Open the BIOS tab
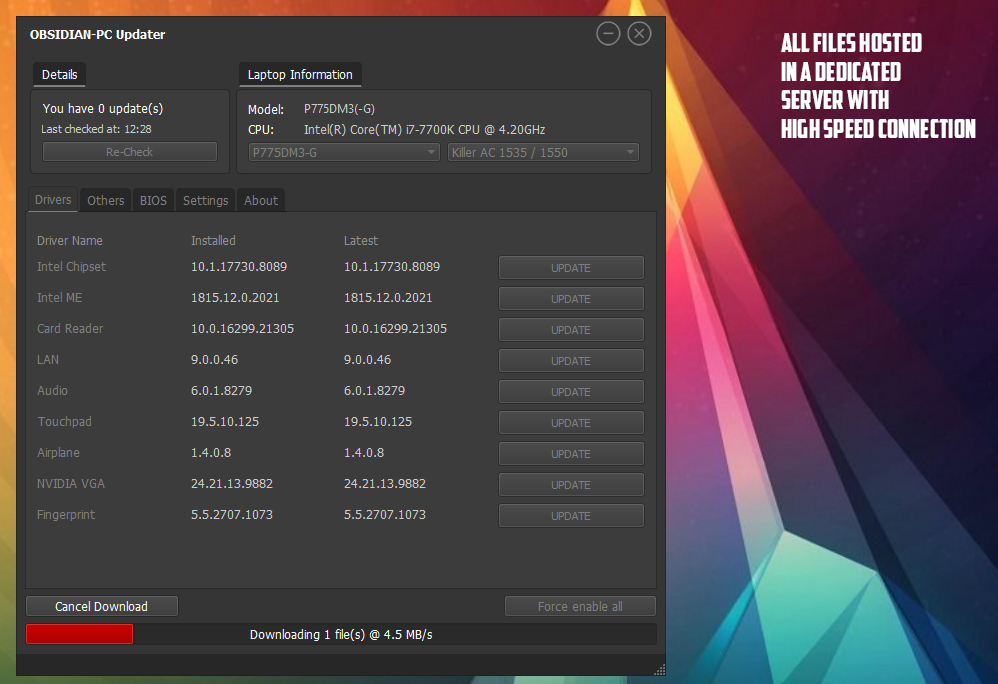 point(153,200)
